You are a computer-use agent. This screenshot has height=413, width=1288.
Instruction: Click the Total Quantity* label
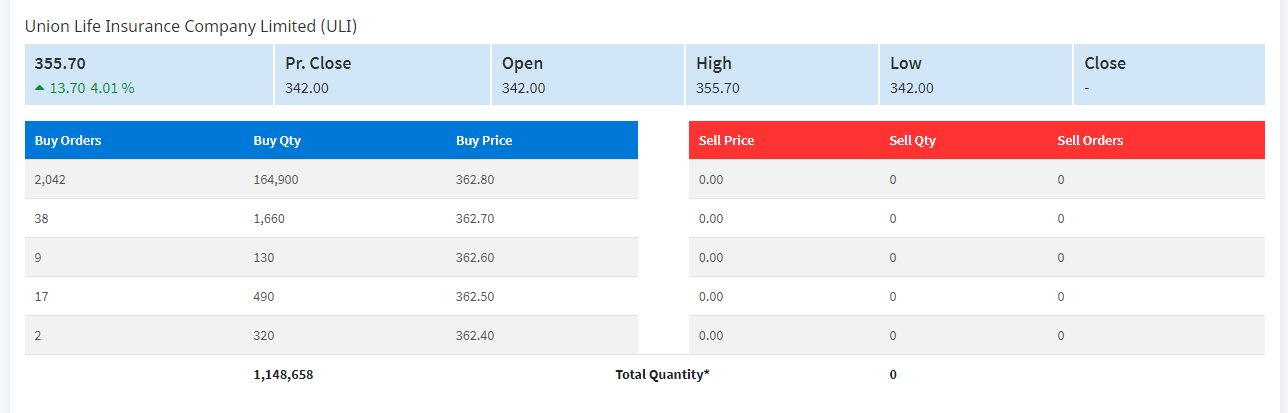coord(662,375)
